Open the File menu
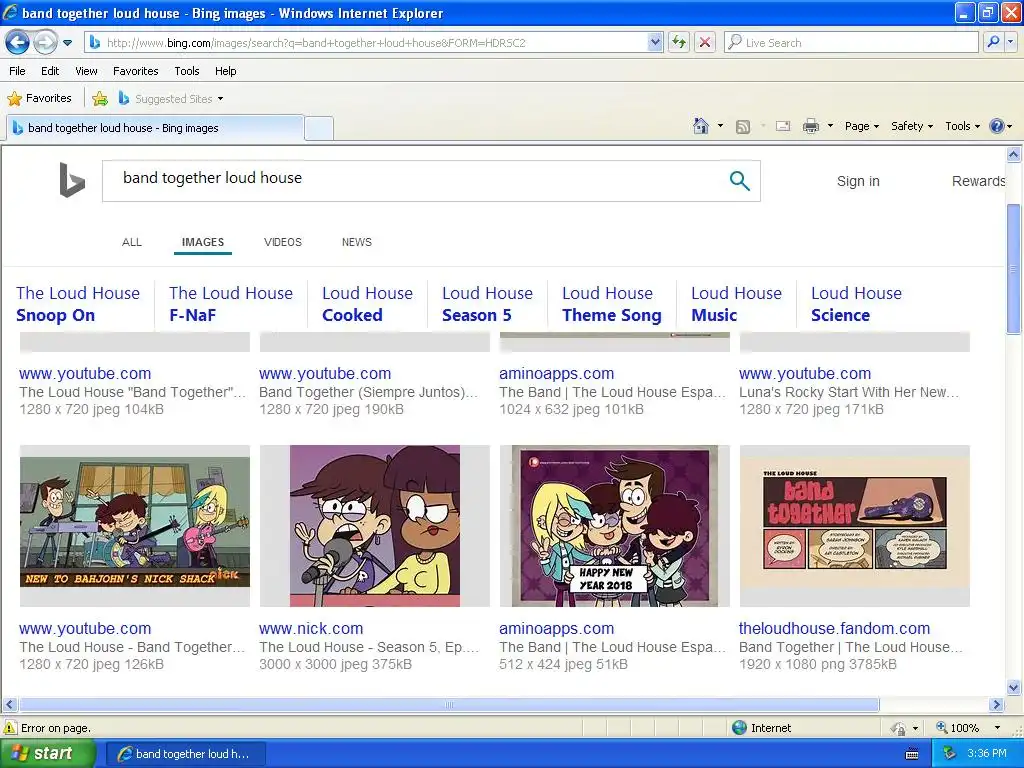Image resolution: width=1024 pixels, height=768 pixels. pyautogui.click(x=18, y=71)
